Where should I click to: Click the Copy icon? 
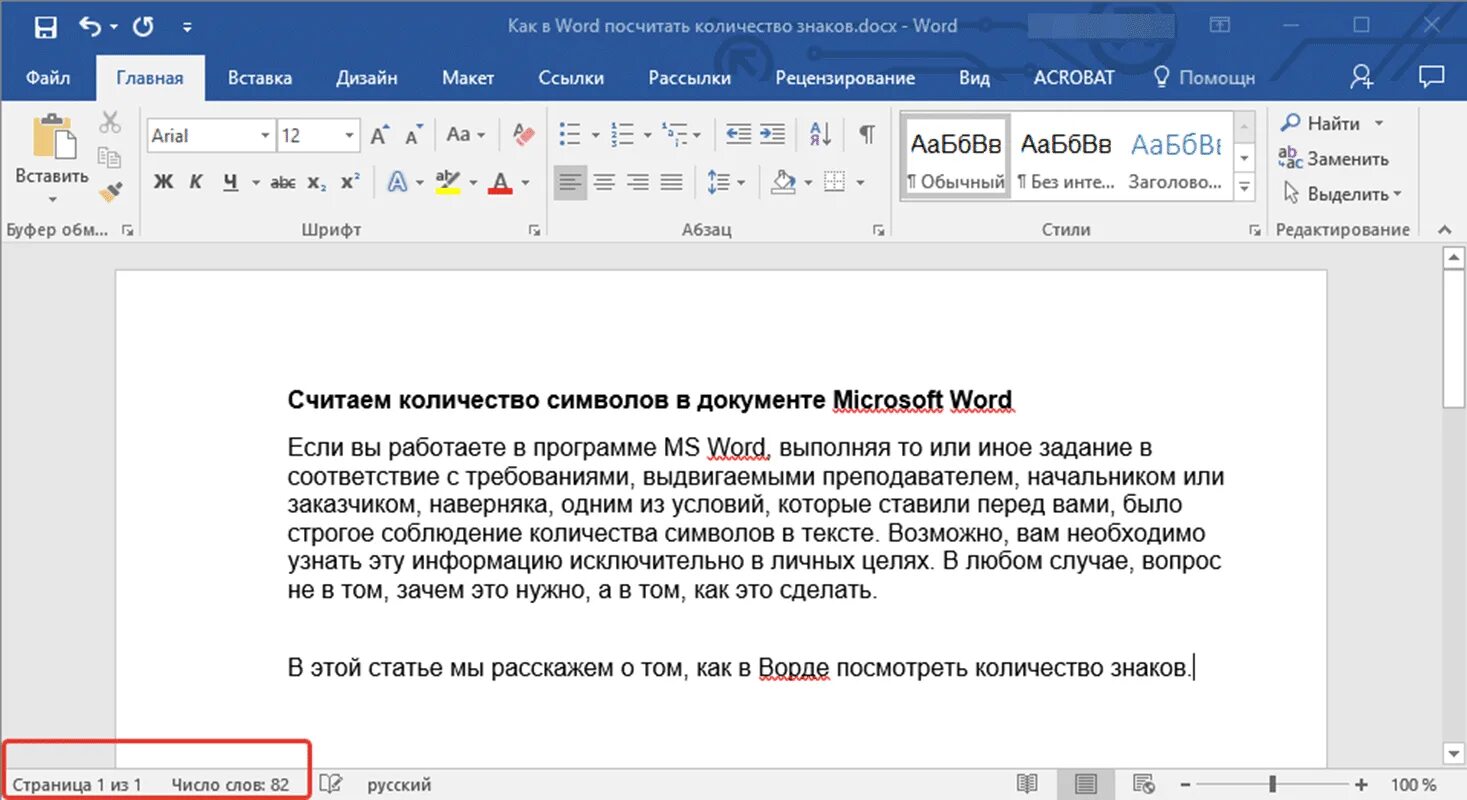click(x=110, y=157)
